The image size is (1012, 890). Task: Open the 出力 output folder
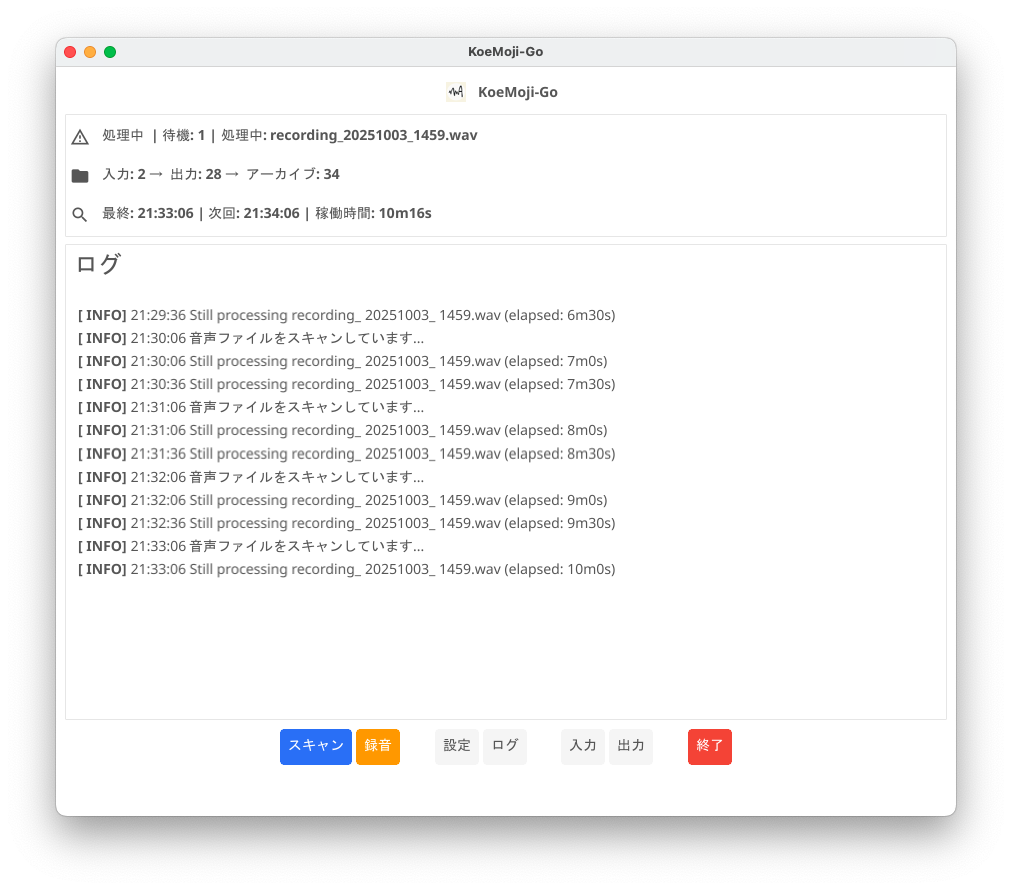(631, 746)
